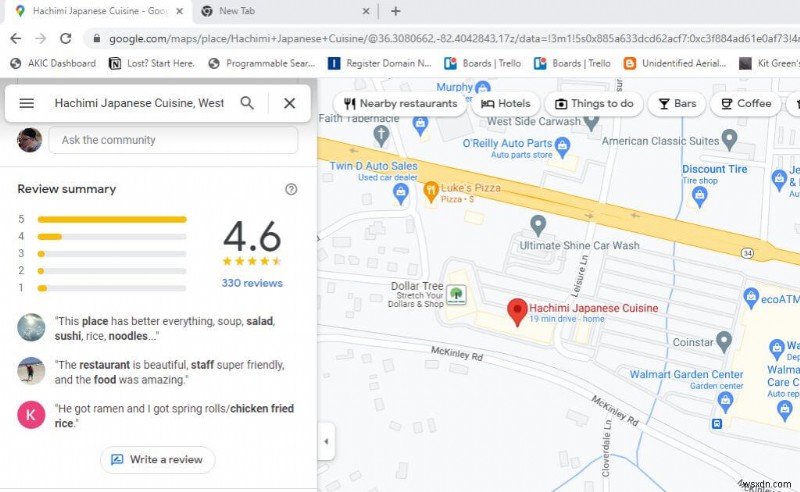Click the 4-star rating bar

pos(112,237)
